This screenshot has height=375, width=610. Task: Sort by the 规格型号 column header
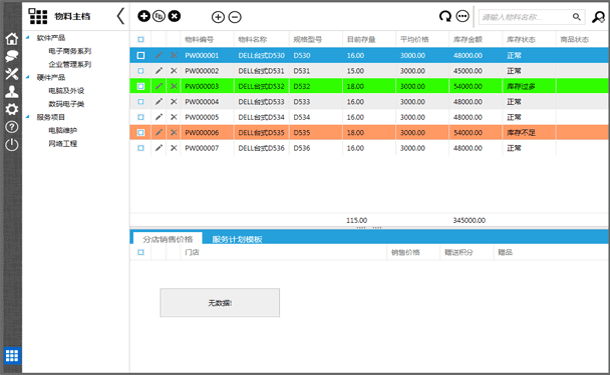pos(307,39)
